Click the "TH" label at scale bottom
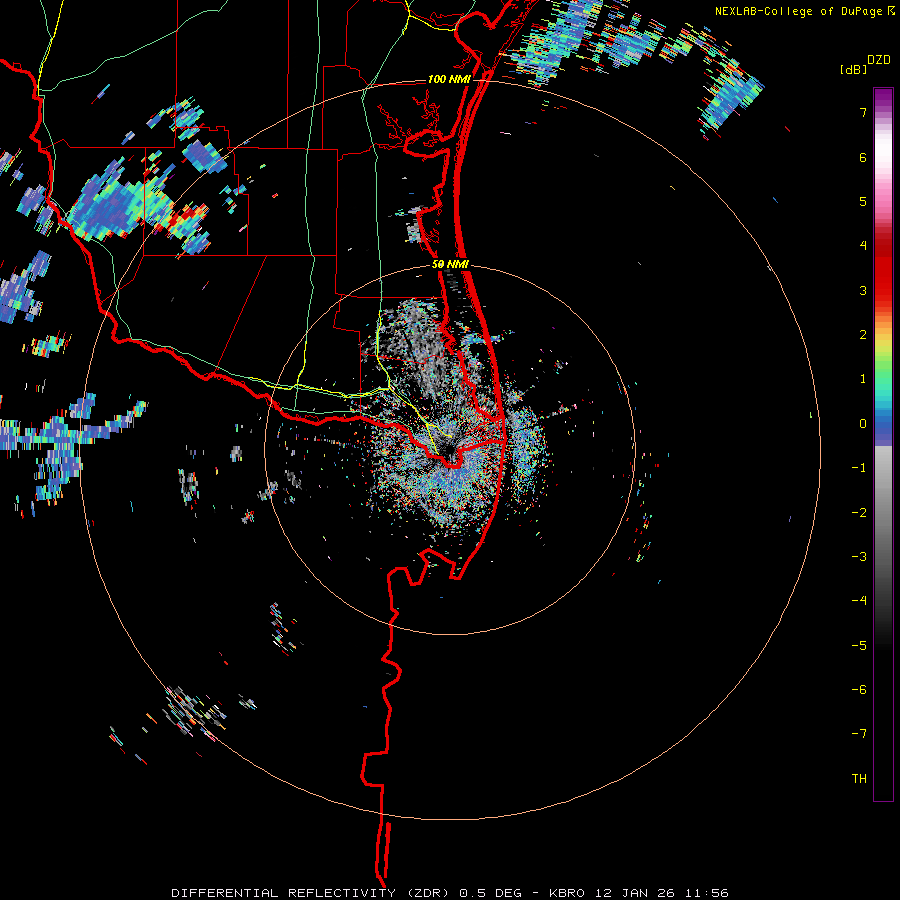The width and height of the screenshot is (900, 900). point(859,779)
